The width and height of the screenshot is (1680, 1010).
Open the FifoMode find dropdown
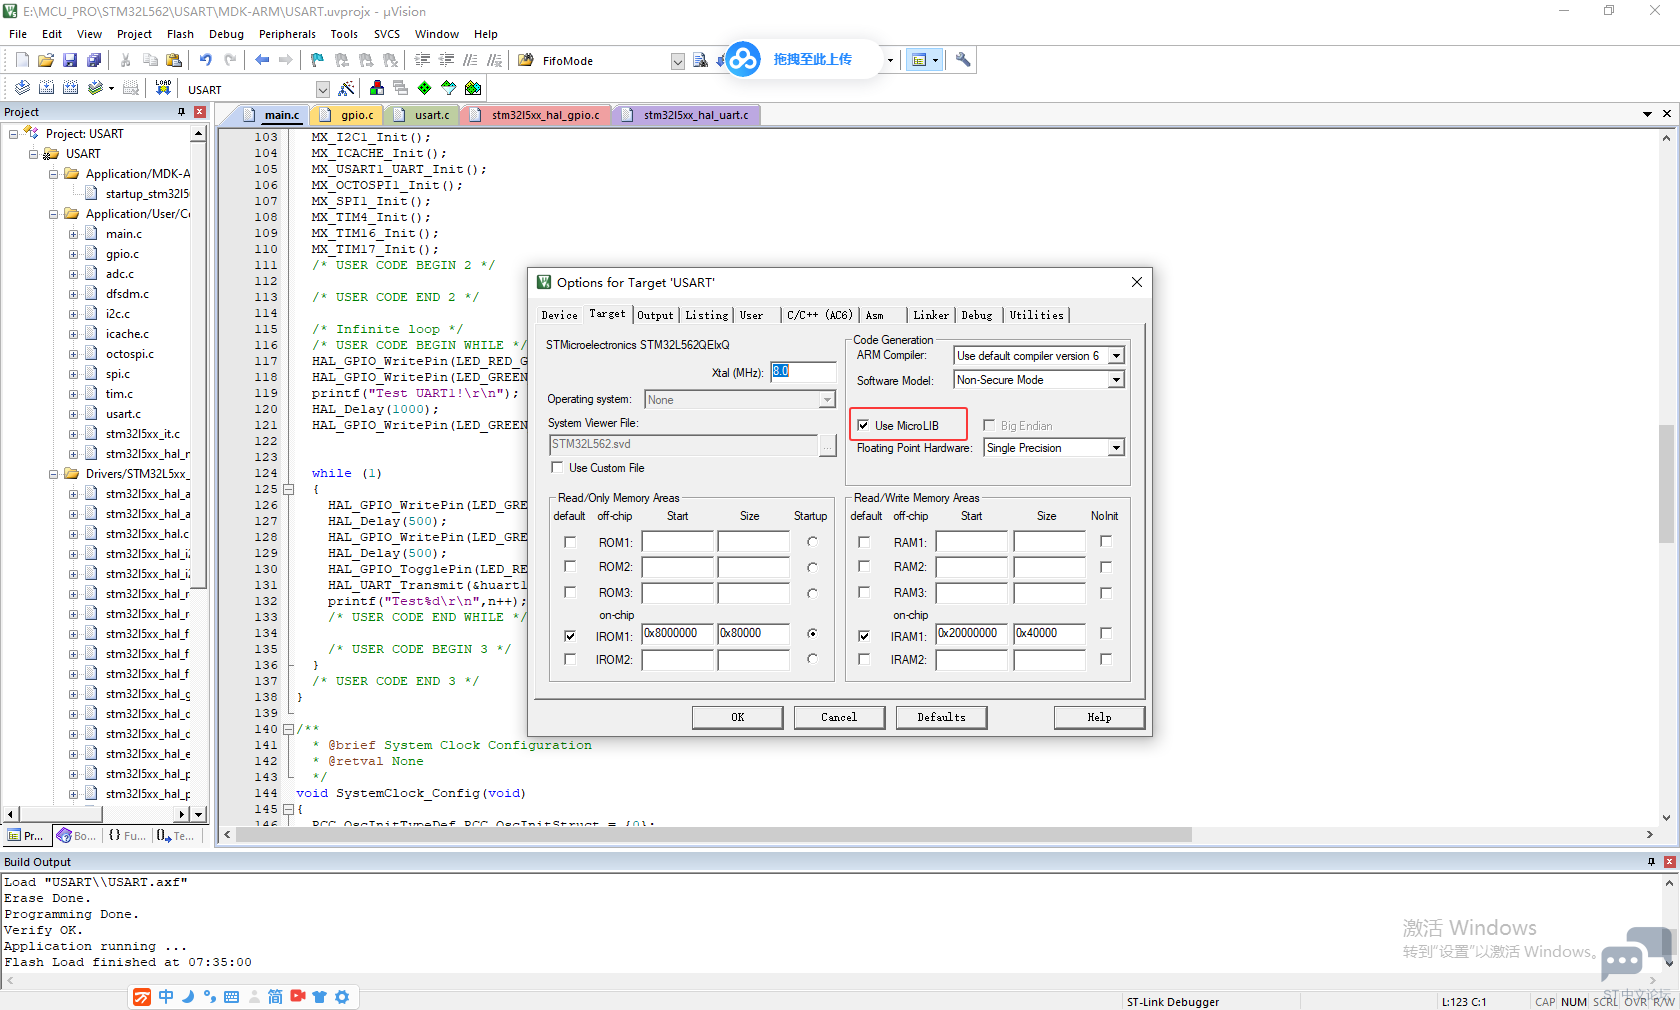(x=677, y=61)
